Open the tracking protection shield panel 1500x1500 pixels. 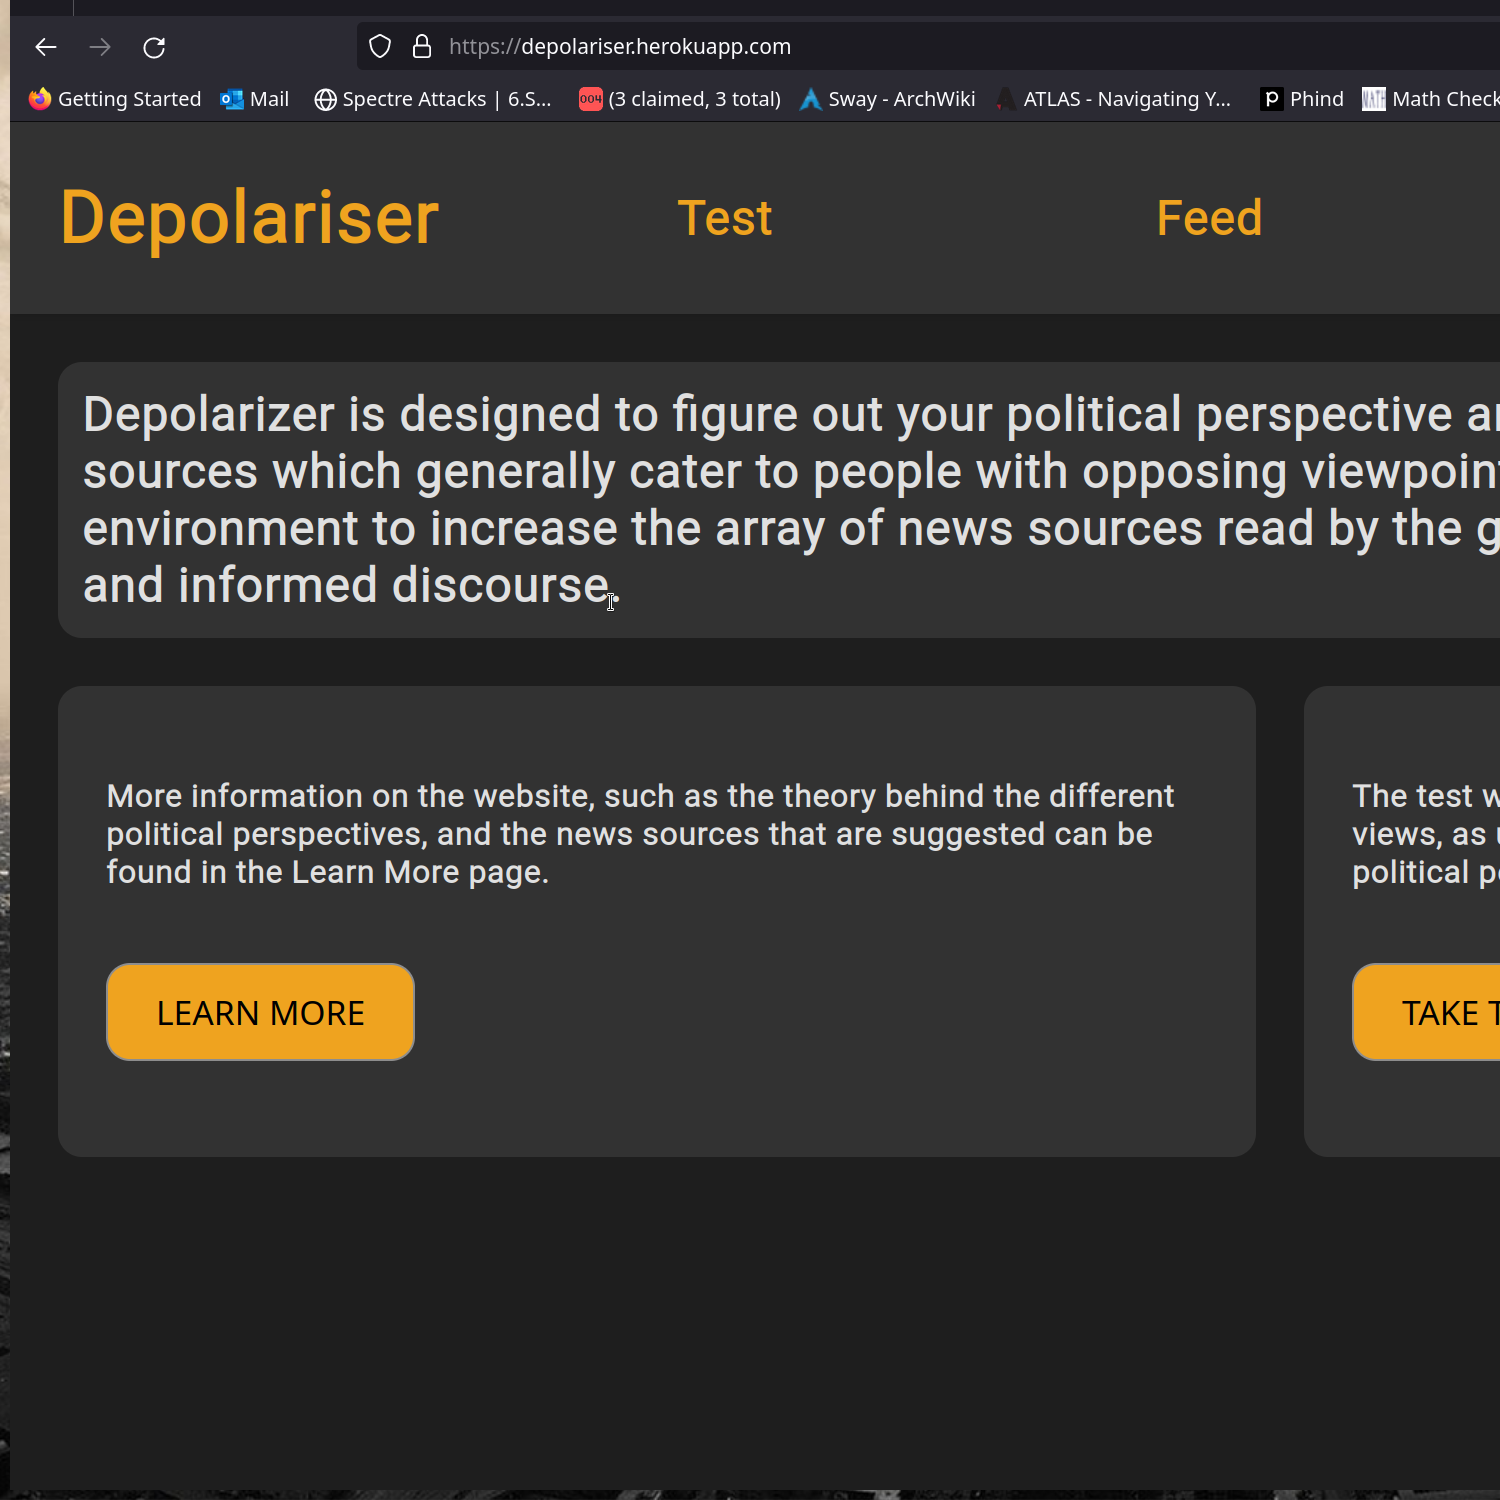379,46
